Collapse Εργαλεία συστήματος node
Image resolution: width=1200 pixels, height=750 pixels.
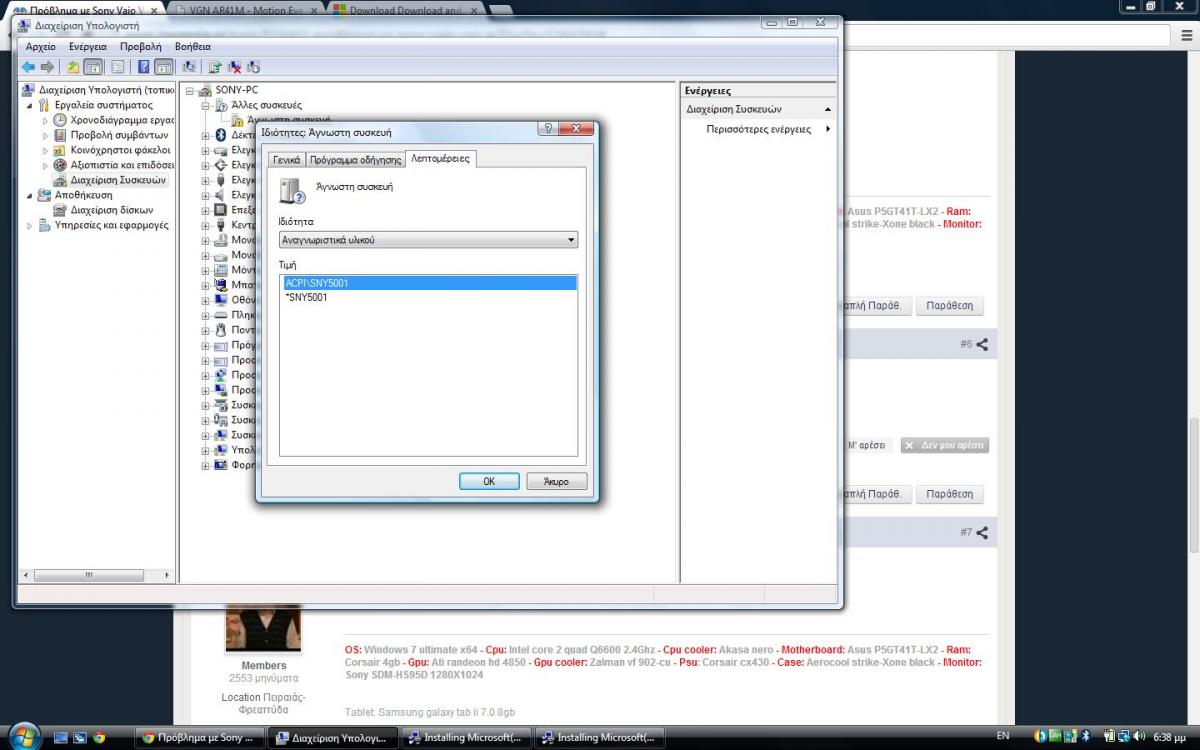coord(30,105)
